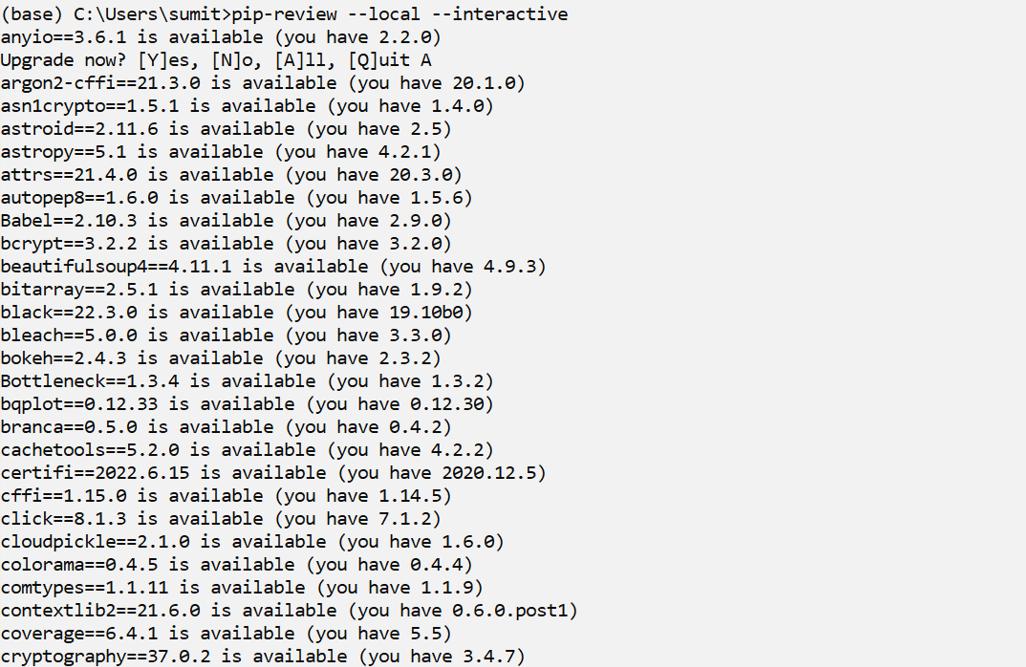
Task: Click the astropy==5.1 line
Action: [x=220, y=152]
